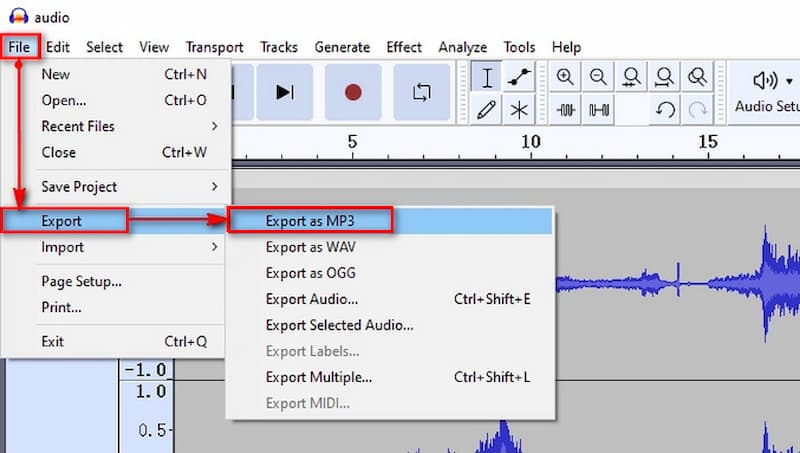Select the Envelope tool
The image size is (800, 453).
coord(519,77)
